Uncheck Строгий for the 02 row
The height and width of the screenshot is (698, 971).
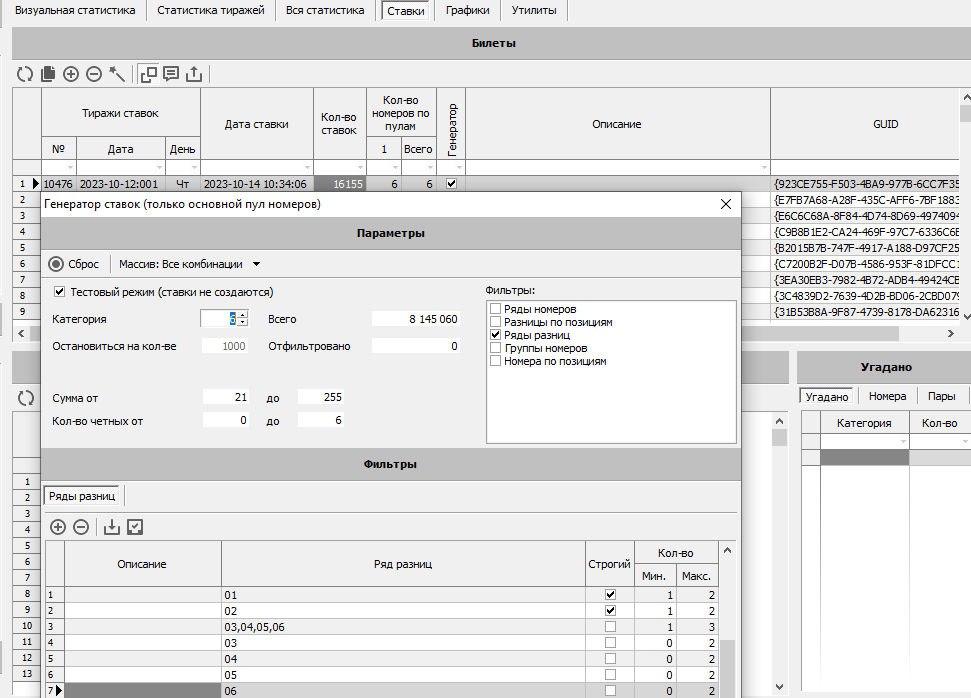(x=610, y=611)
